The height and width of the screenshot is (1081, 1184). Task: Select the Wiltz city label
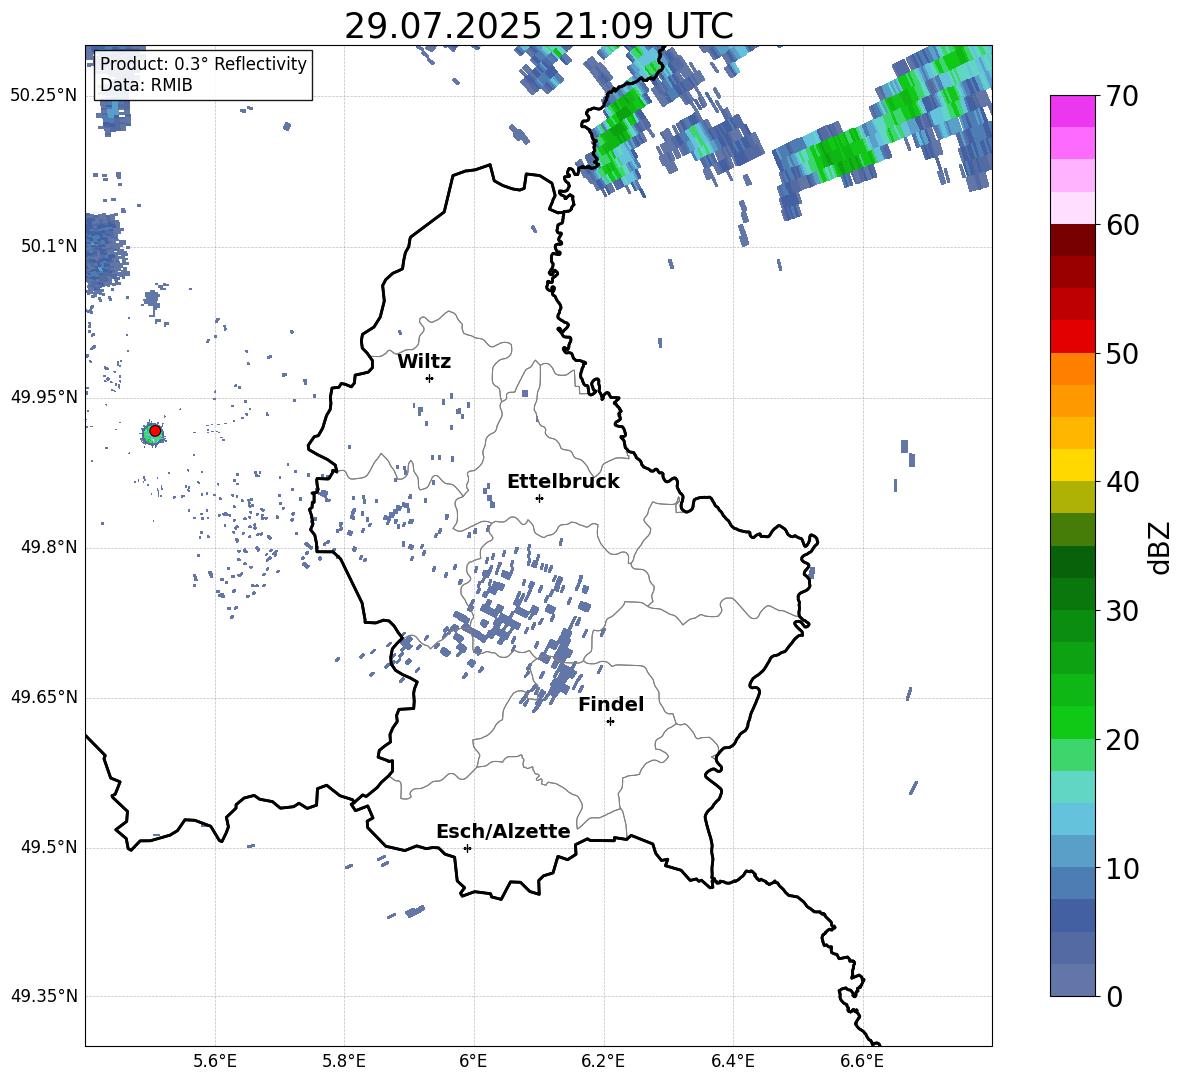point(424,362)
